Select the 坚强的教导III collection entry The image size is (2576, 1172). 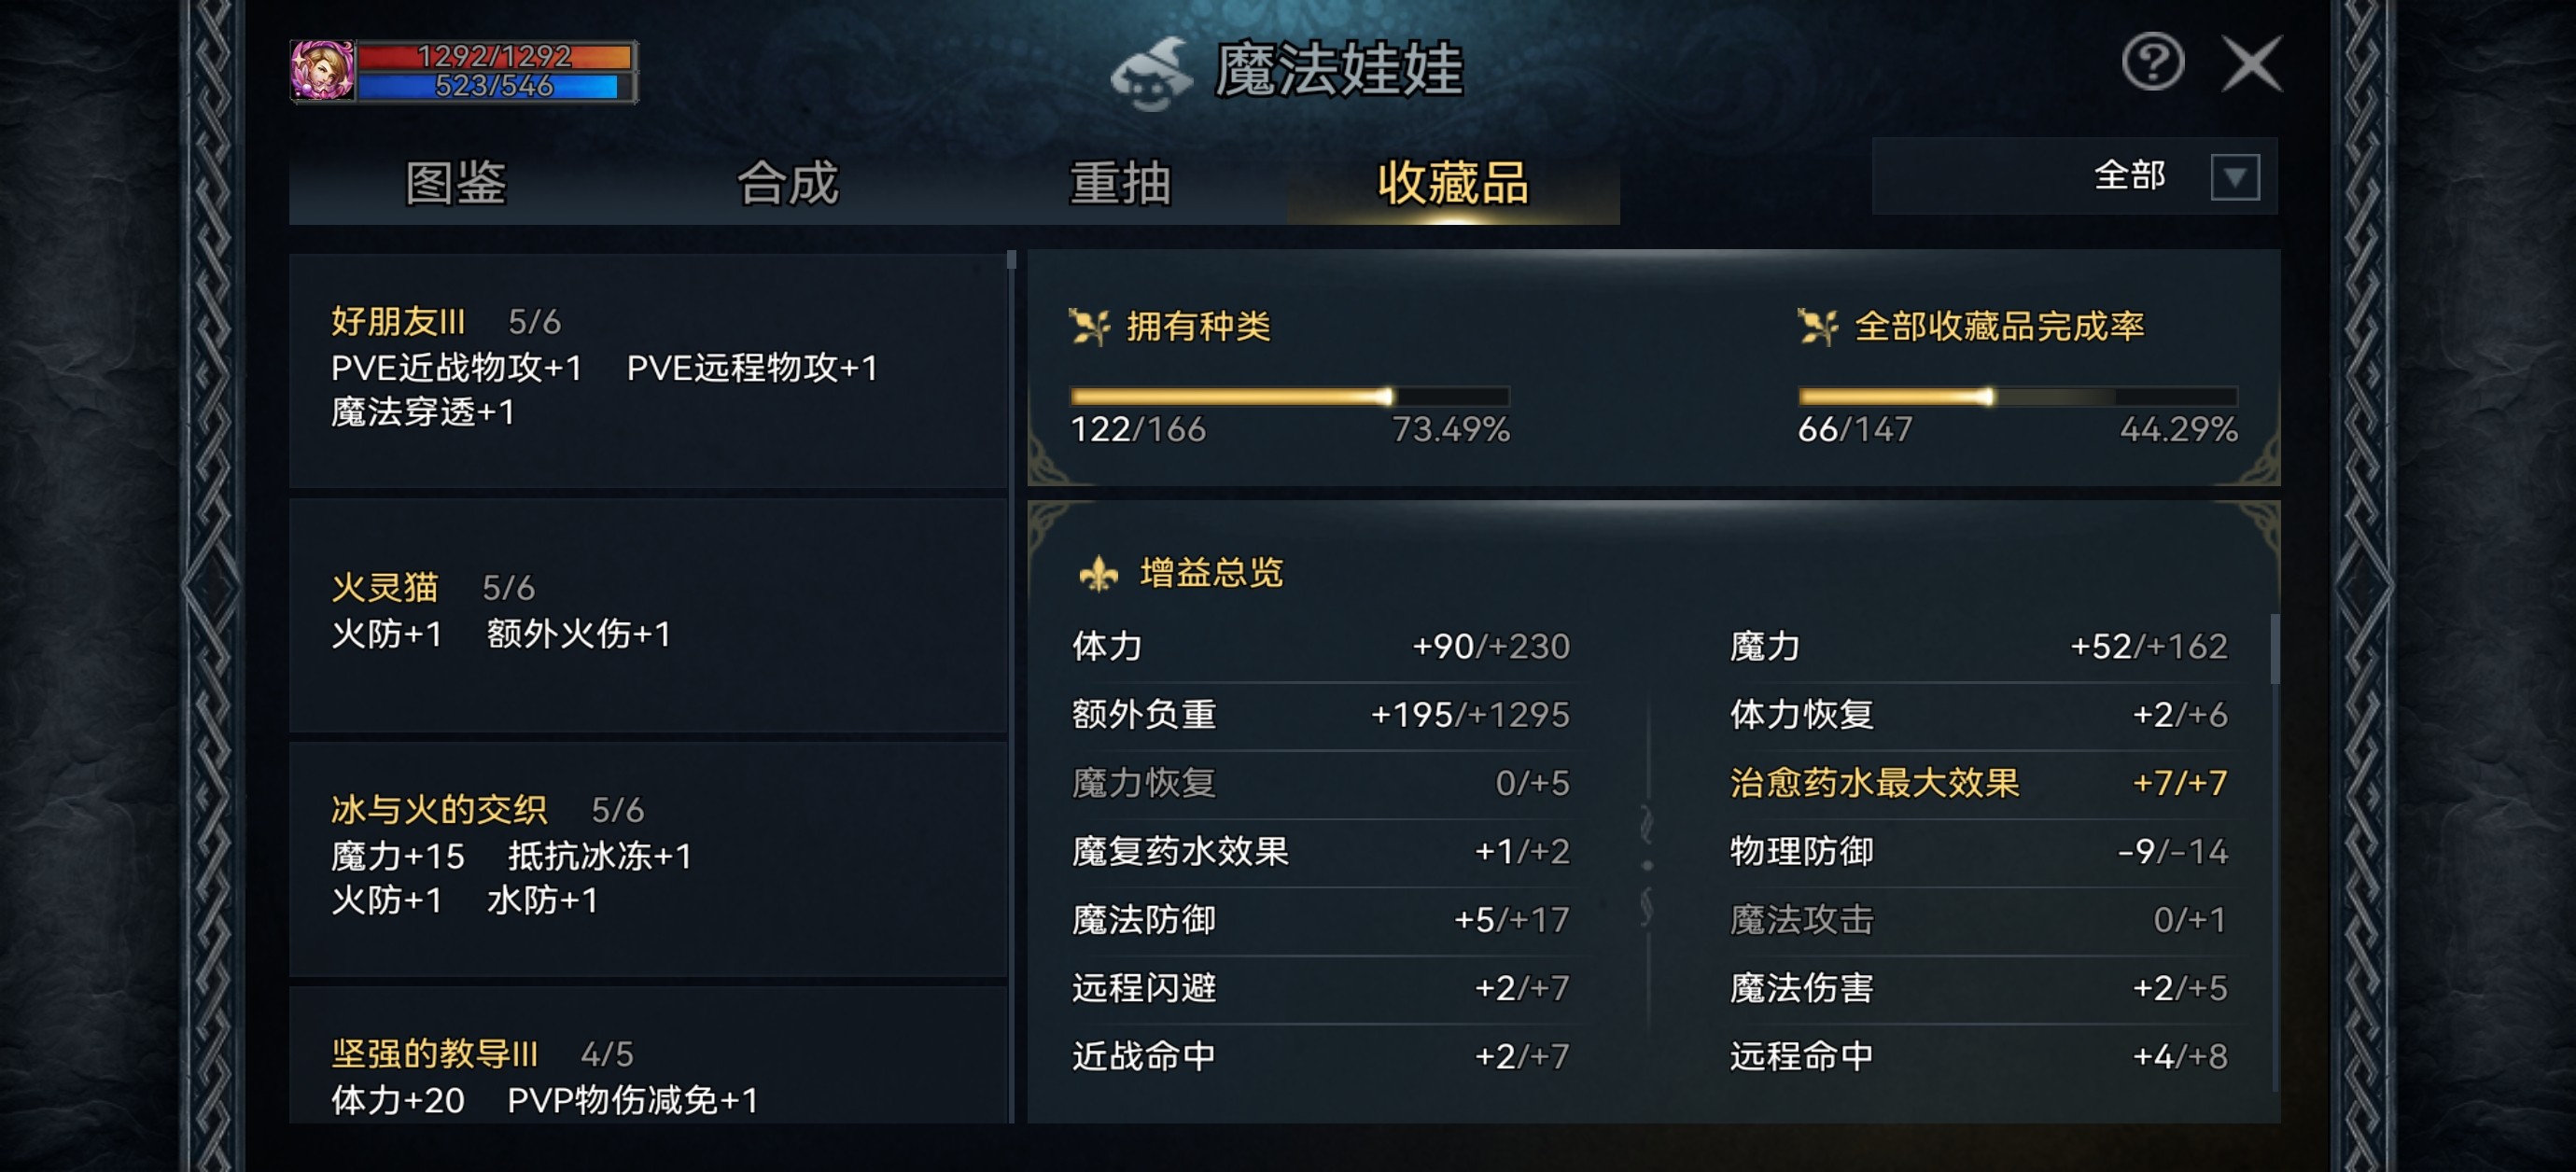point(647,1075)
